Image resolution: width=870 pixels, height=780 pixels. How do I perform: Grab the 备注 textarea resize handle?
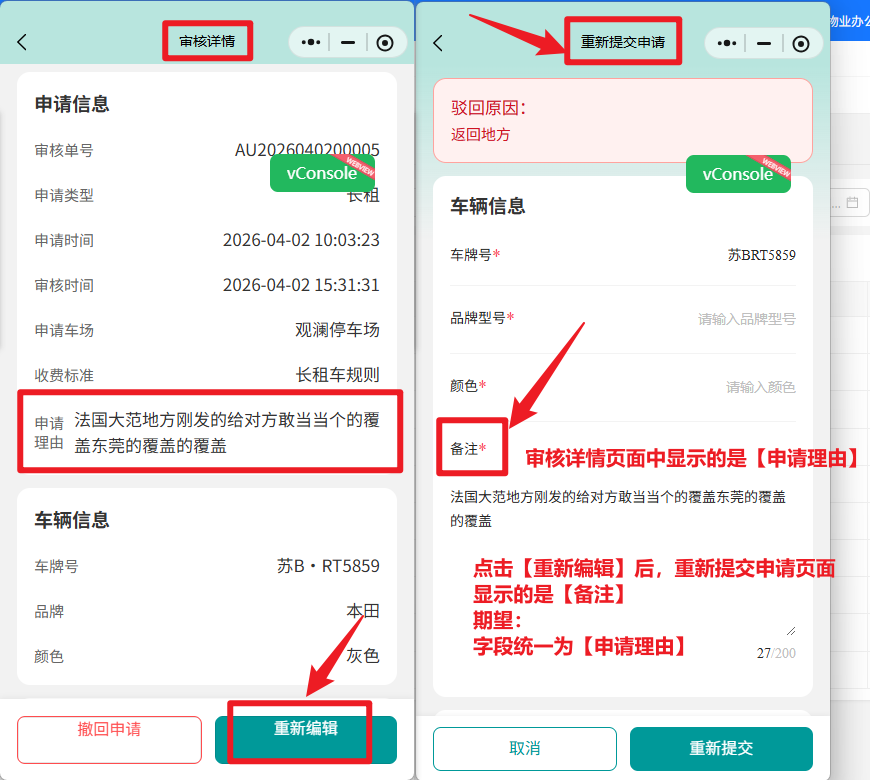click(x=792, y=630)
